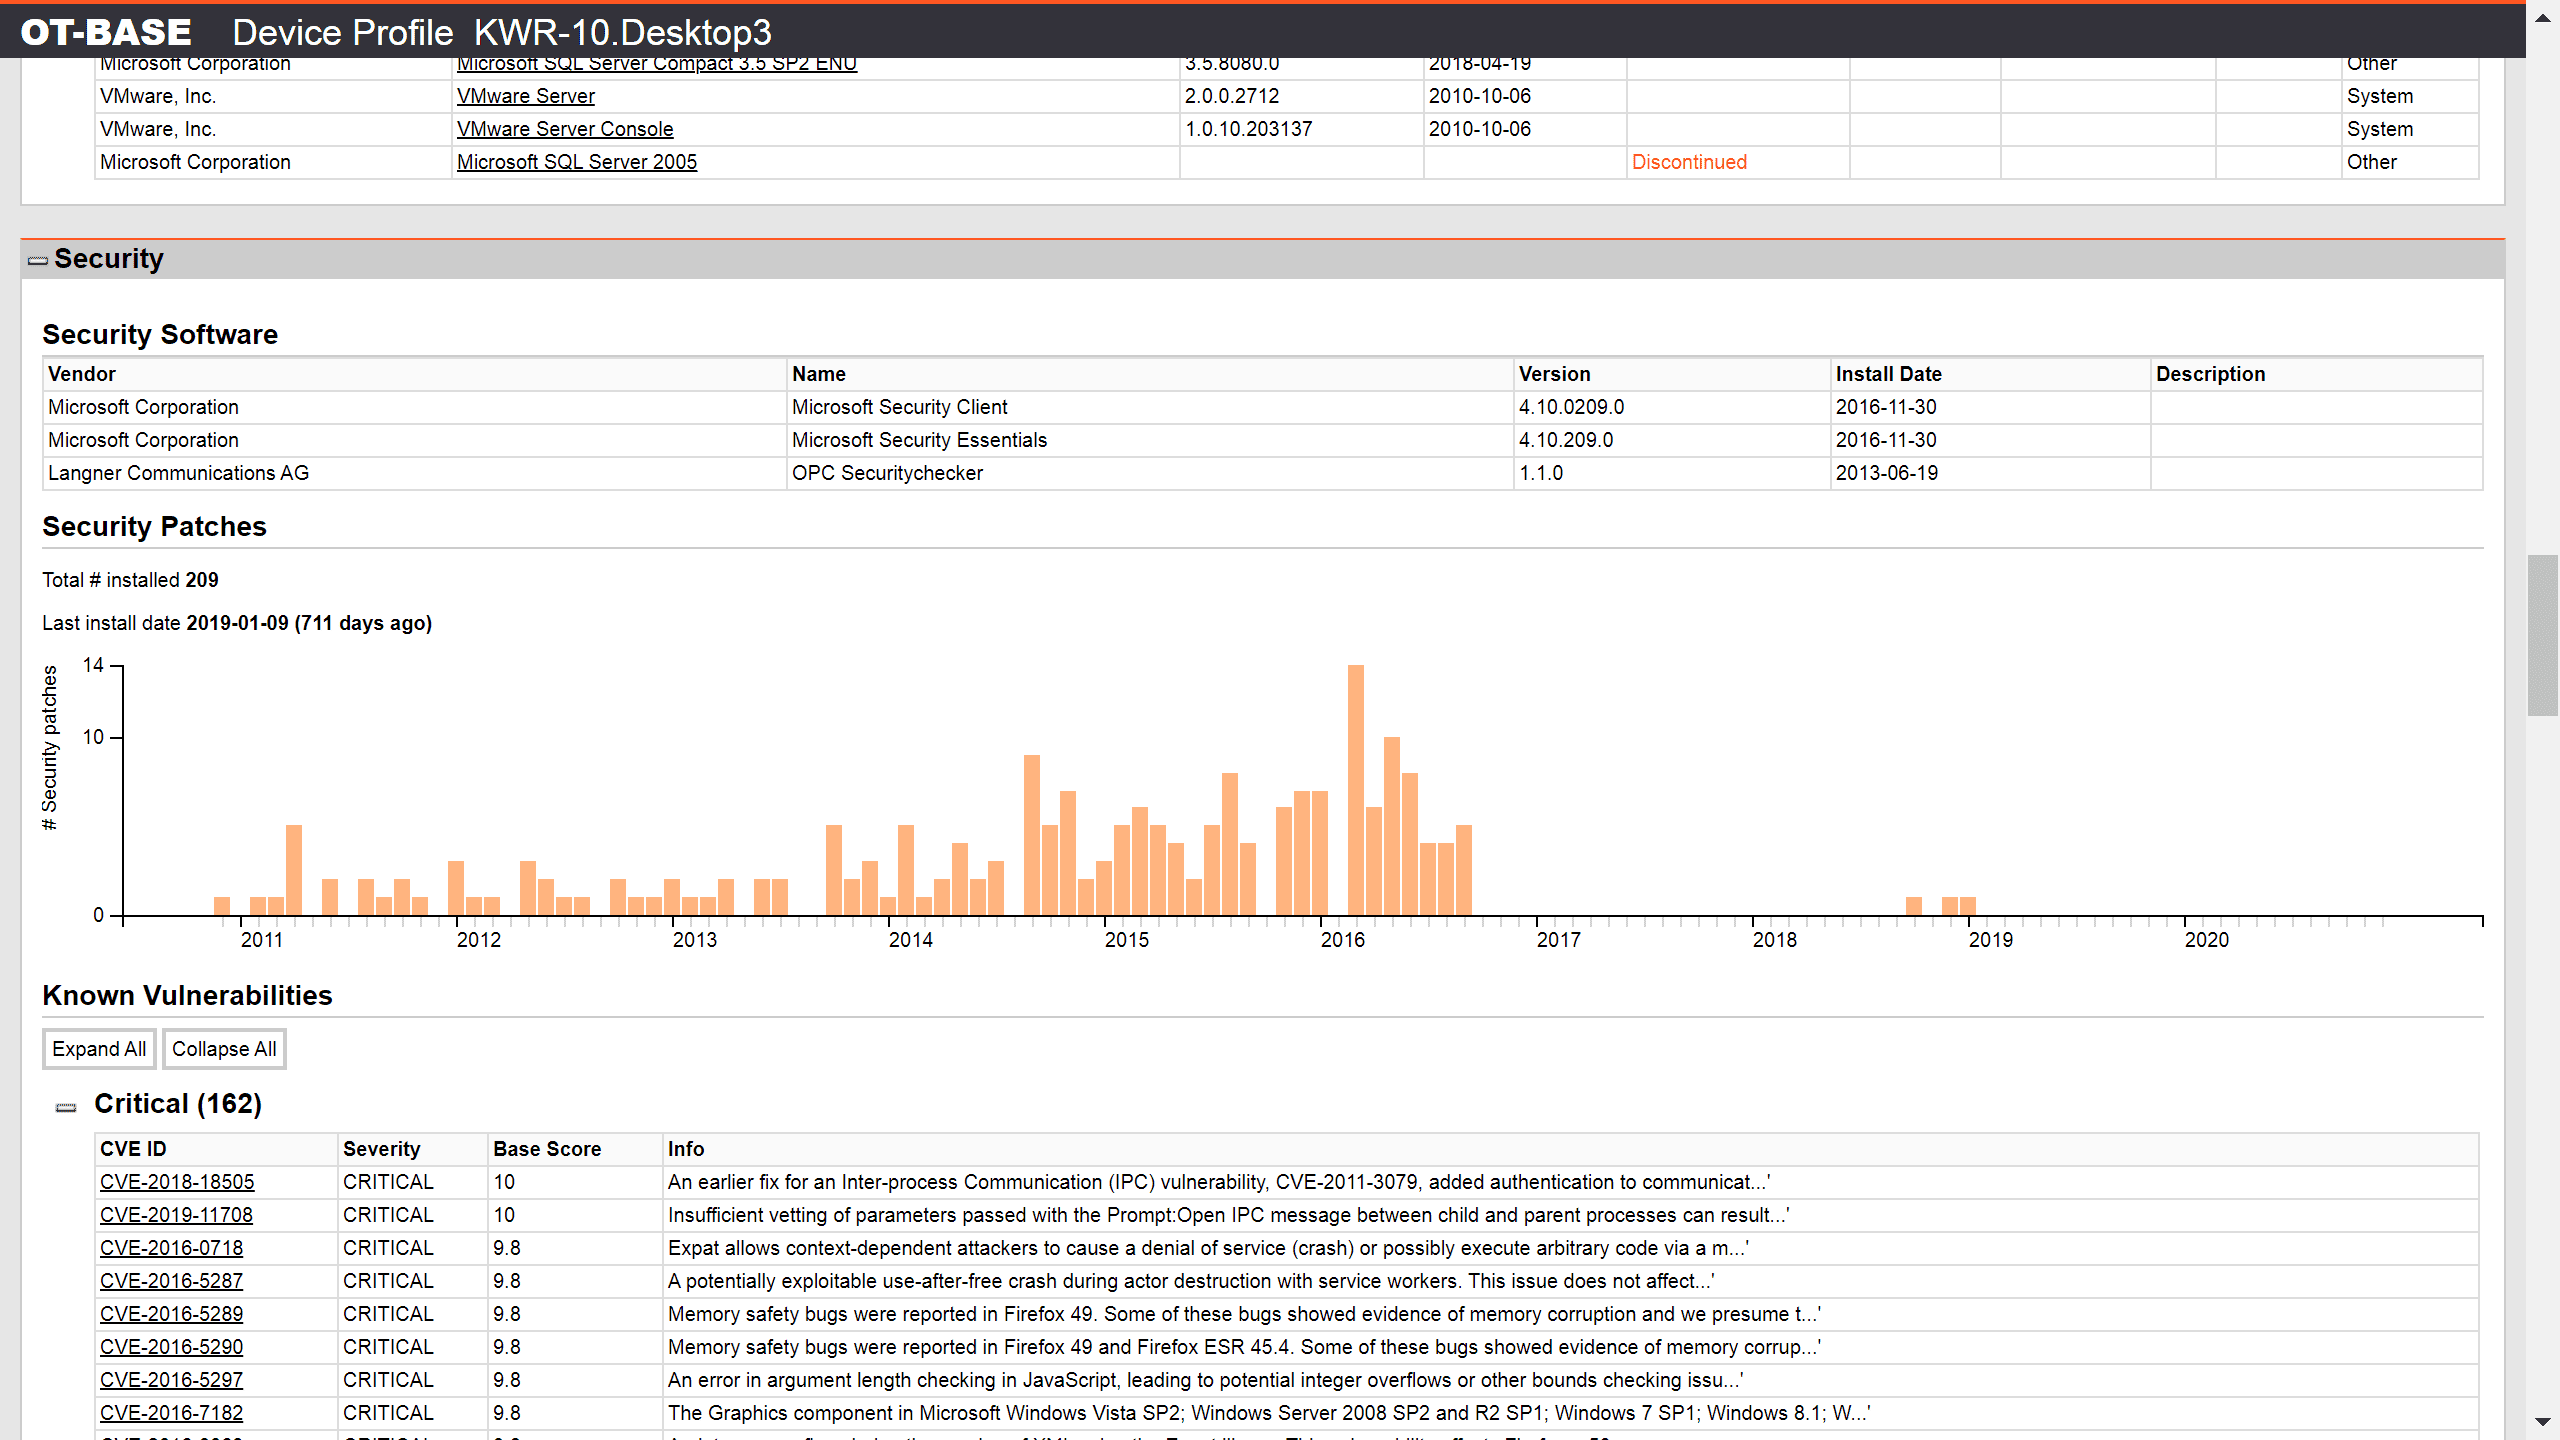
Task: Click the 2016 label on chart axis
Action: [1342, 940]
